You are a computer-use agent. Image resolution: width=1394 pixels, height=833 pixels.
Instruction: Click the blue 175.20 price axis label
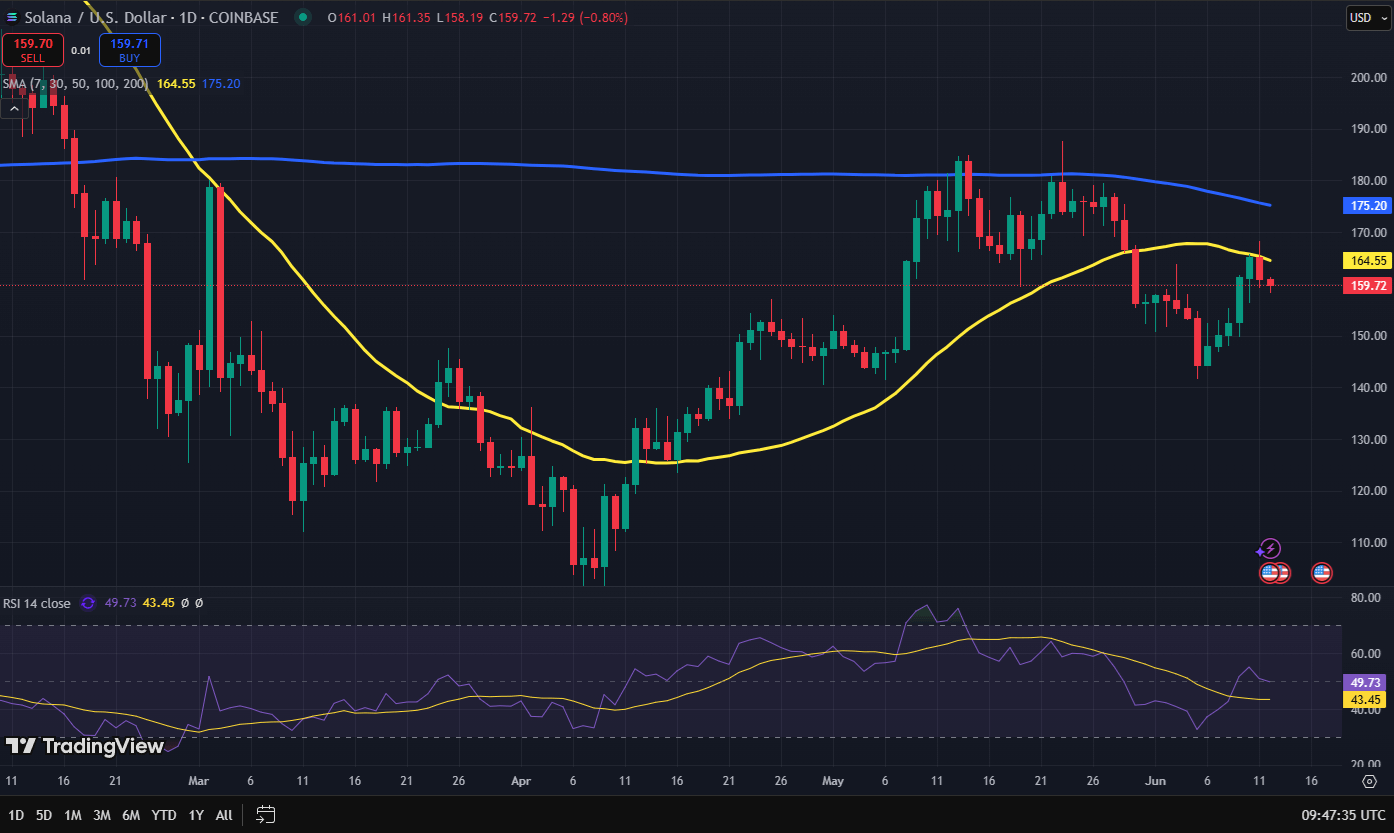click(1369, 206)
